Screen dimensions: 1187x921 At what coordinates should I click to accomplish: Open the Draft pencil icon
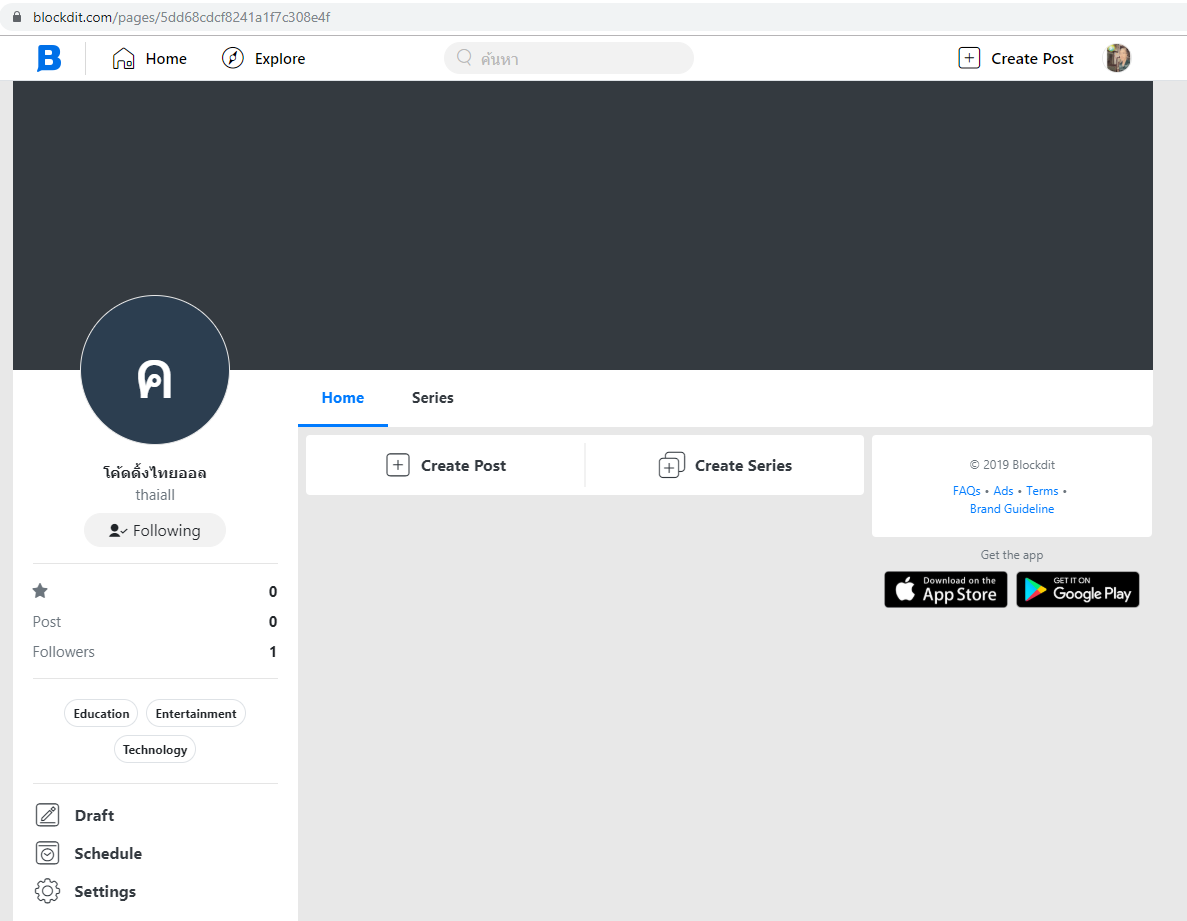pyautogui.click(x=47, y=815)
